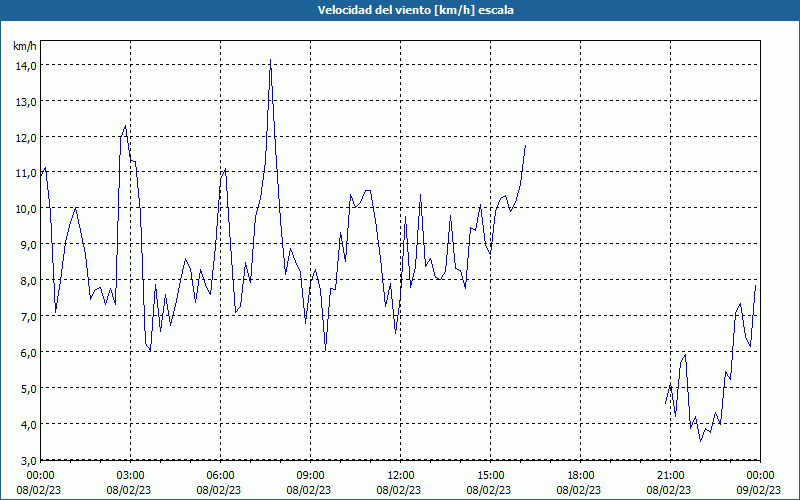Click the 13,0 value on the y-axis
800x500 pixels.
(26, 101)
